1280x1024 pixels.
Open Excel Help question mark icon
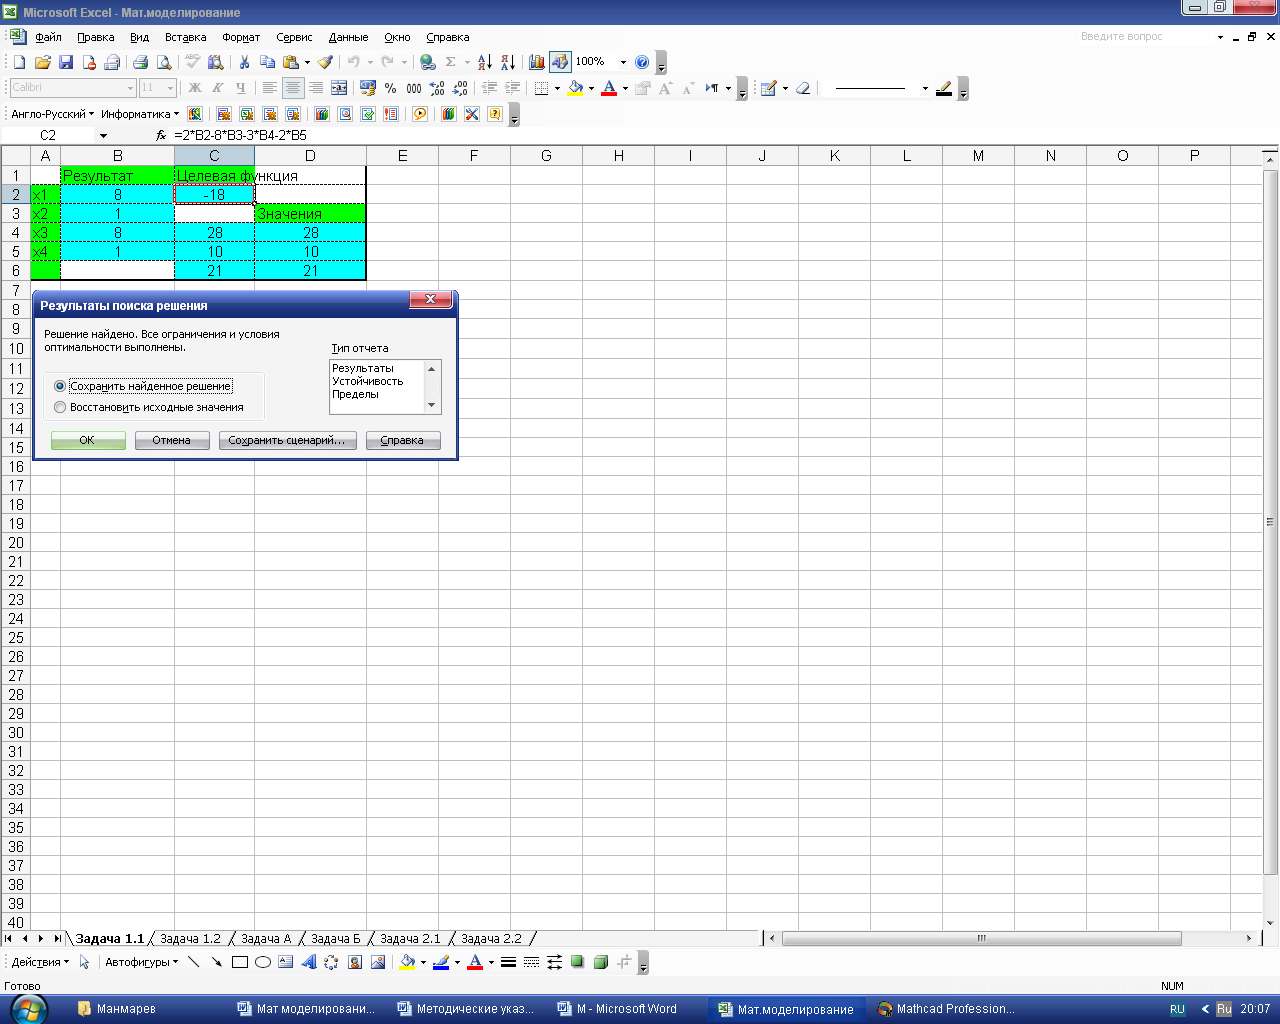[x=642, y=62]
